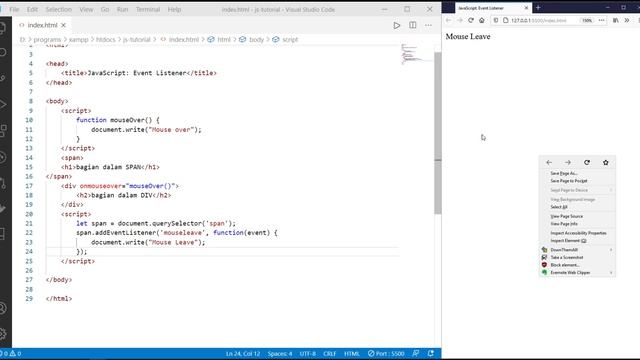This screenshot has width=640, height=360.
Task: Open Explorer in the activity bar
Action: (x=3, y=28)
